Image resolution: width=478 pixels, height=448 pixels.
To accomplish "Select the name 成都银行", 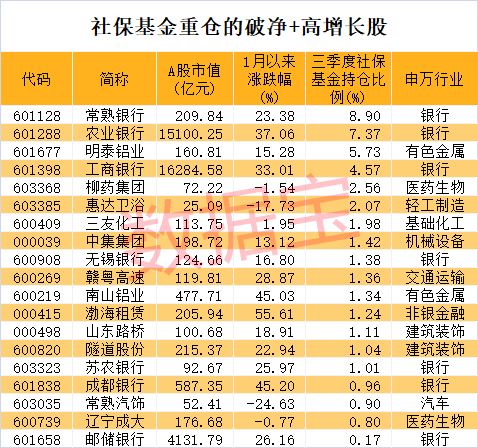I will pos(115,385).
